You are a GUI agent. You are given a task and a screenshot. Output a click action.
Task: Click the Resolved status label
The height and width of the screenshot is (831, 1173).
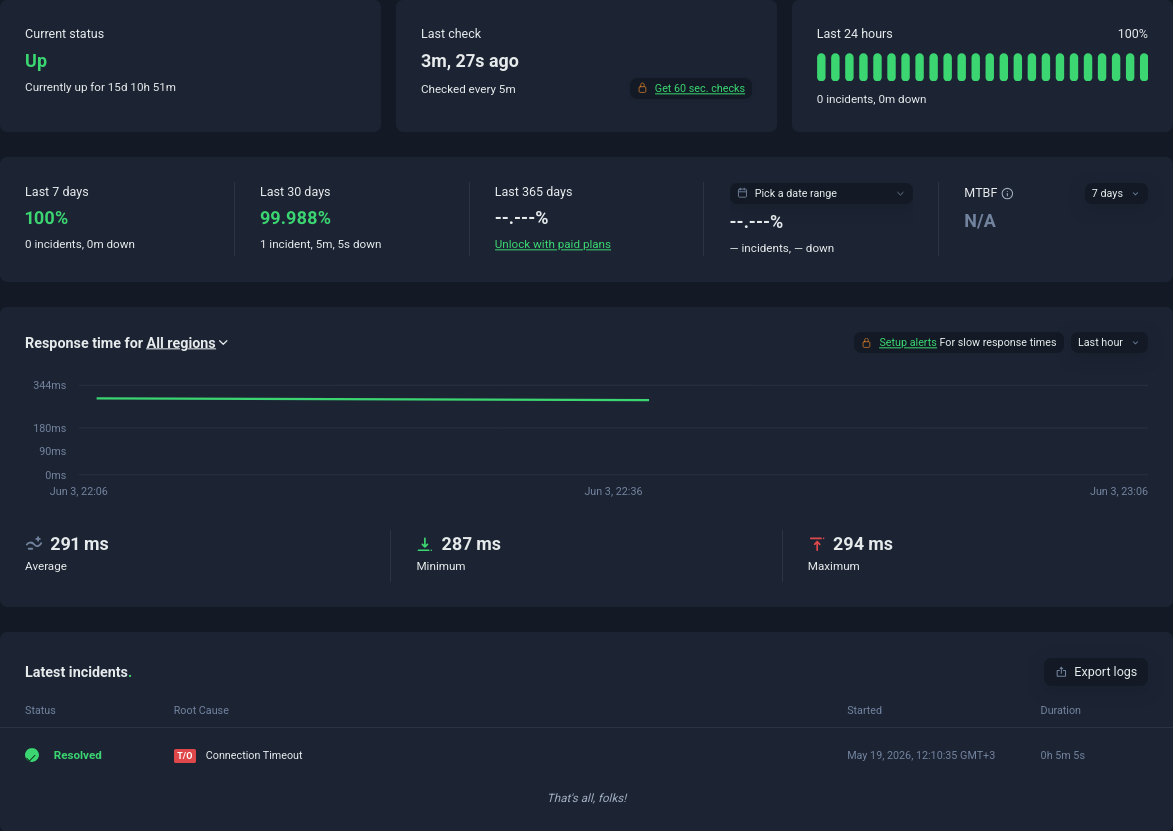point(77,755)
